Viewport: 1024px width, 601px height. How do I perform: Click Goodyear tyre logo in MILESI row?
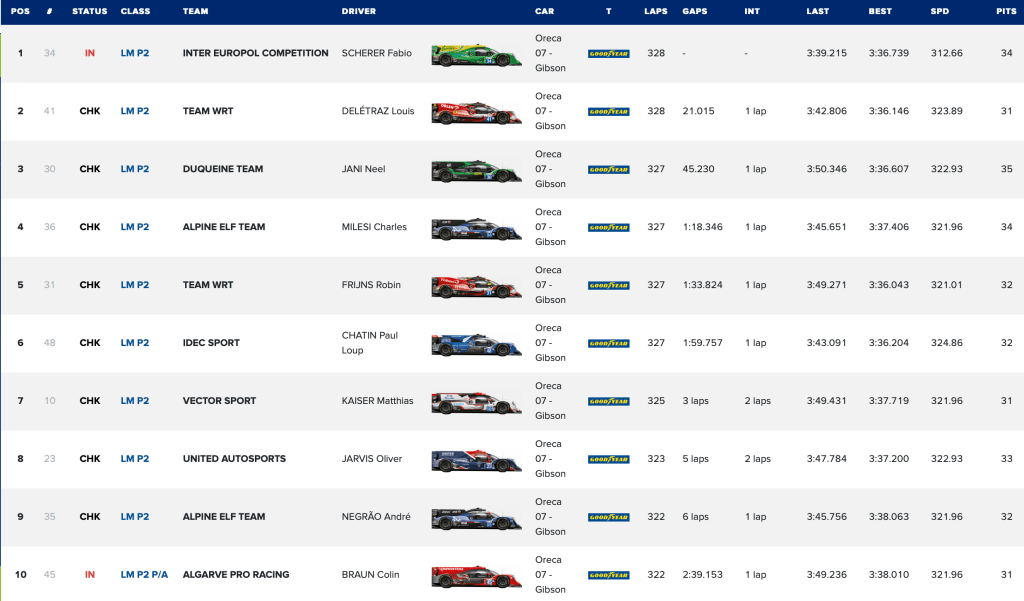(609, 227)
